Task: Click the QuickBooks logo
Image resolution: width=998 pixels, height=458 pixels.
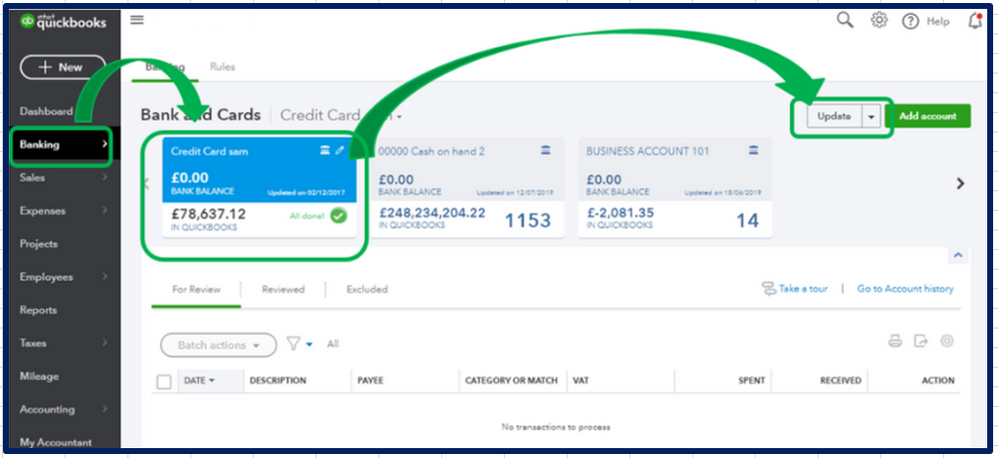Action: pos(62,21)
